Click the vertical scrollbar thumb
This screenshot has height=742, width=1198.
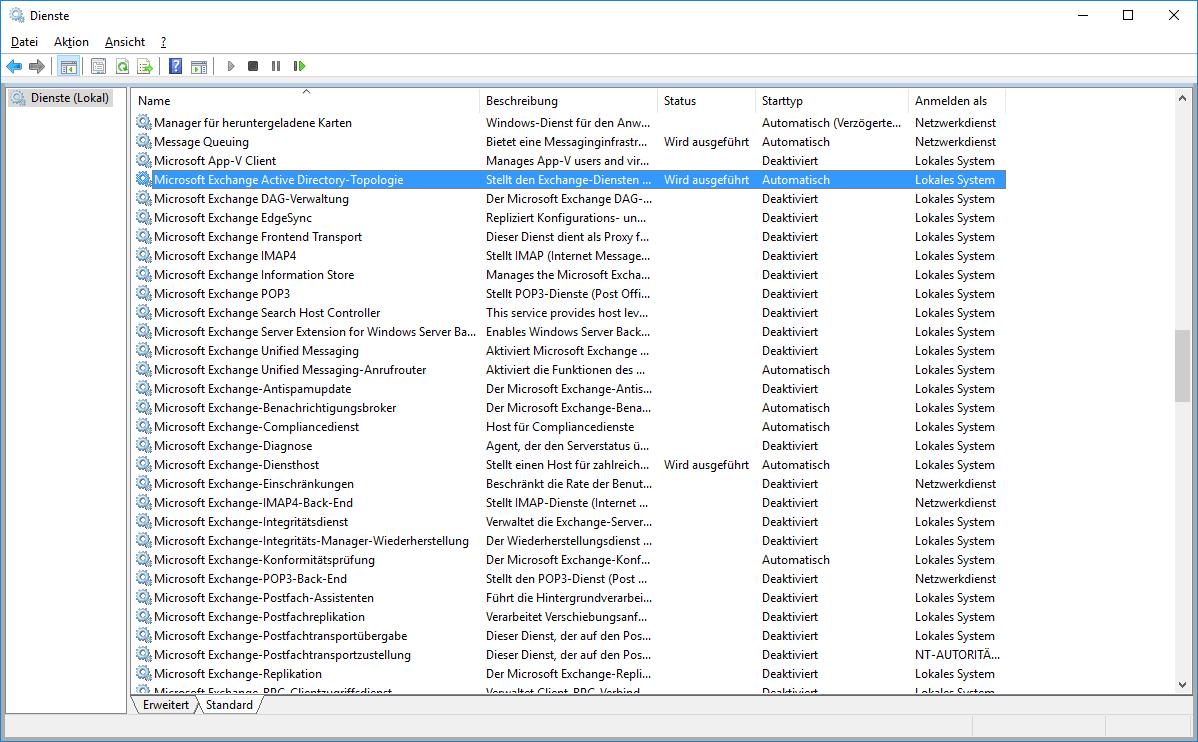tap(1183, 365)
